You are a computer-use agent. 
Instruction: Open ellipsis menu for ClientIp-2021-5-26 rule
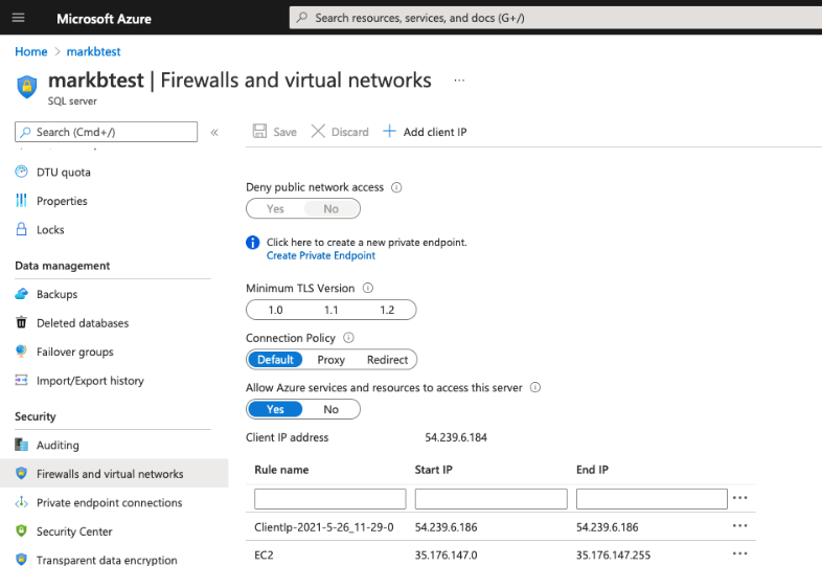coord(740,526)
